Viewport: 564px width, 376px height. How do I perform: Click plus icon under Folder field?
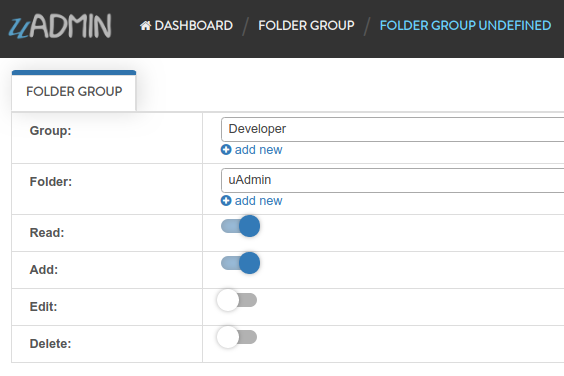(x=226, y=201)
